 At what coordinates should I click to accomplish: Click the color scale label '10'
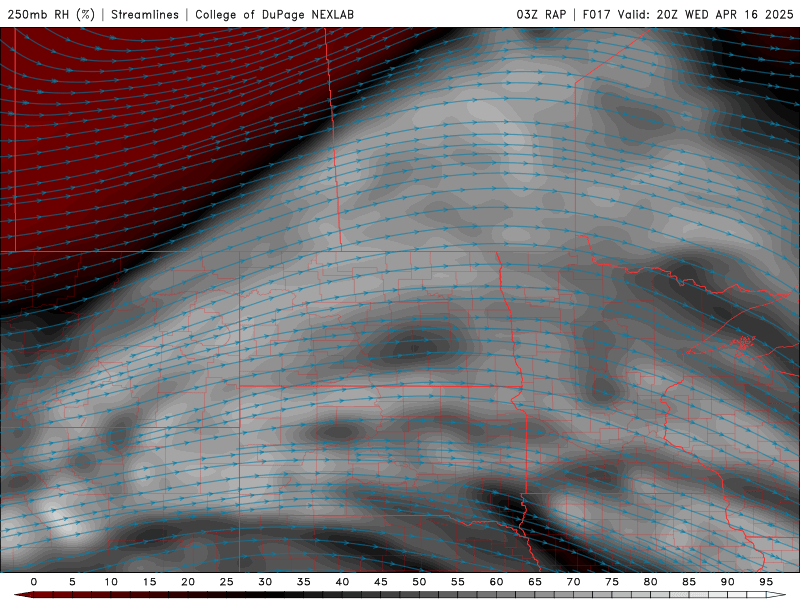coord(111,582)
